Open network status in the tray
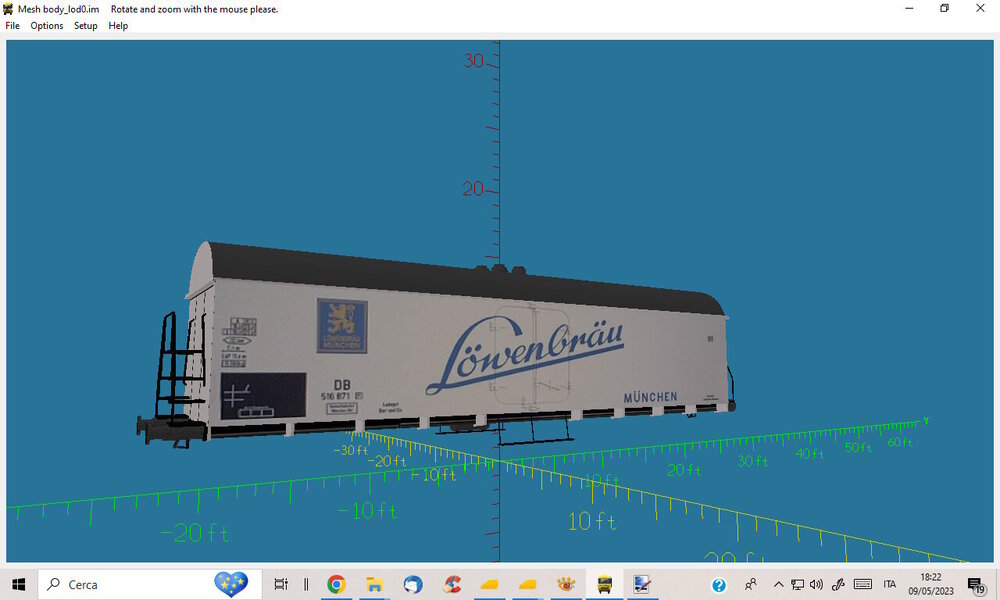 click(x=797, y=584)
